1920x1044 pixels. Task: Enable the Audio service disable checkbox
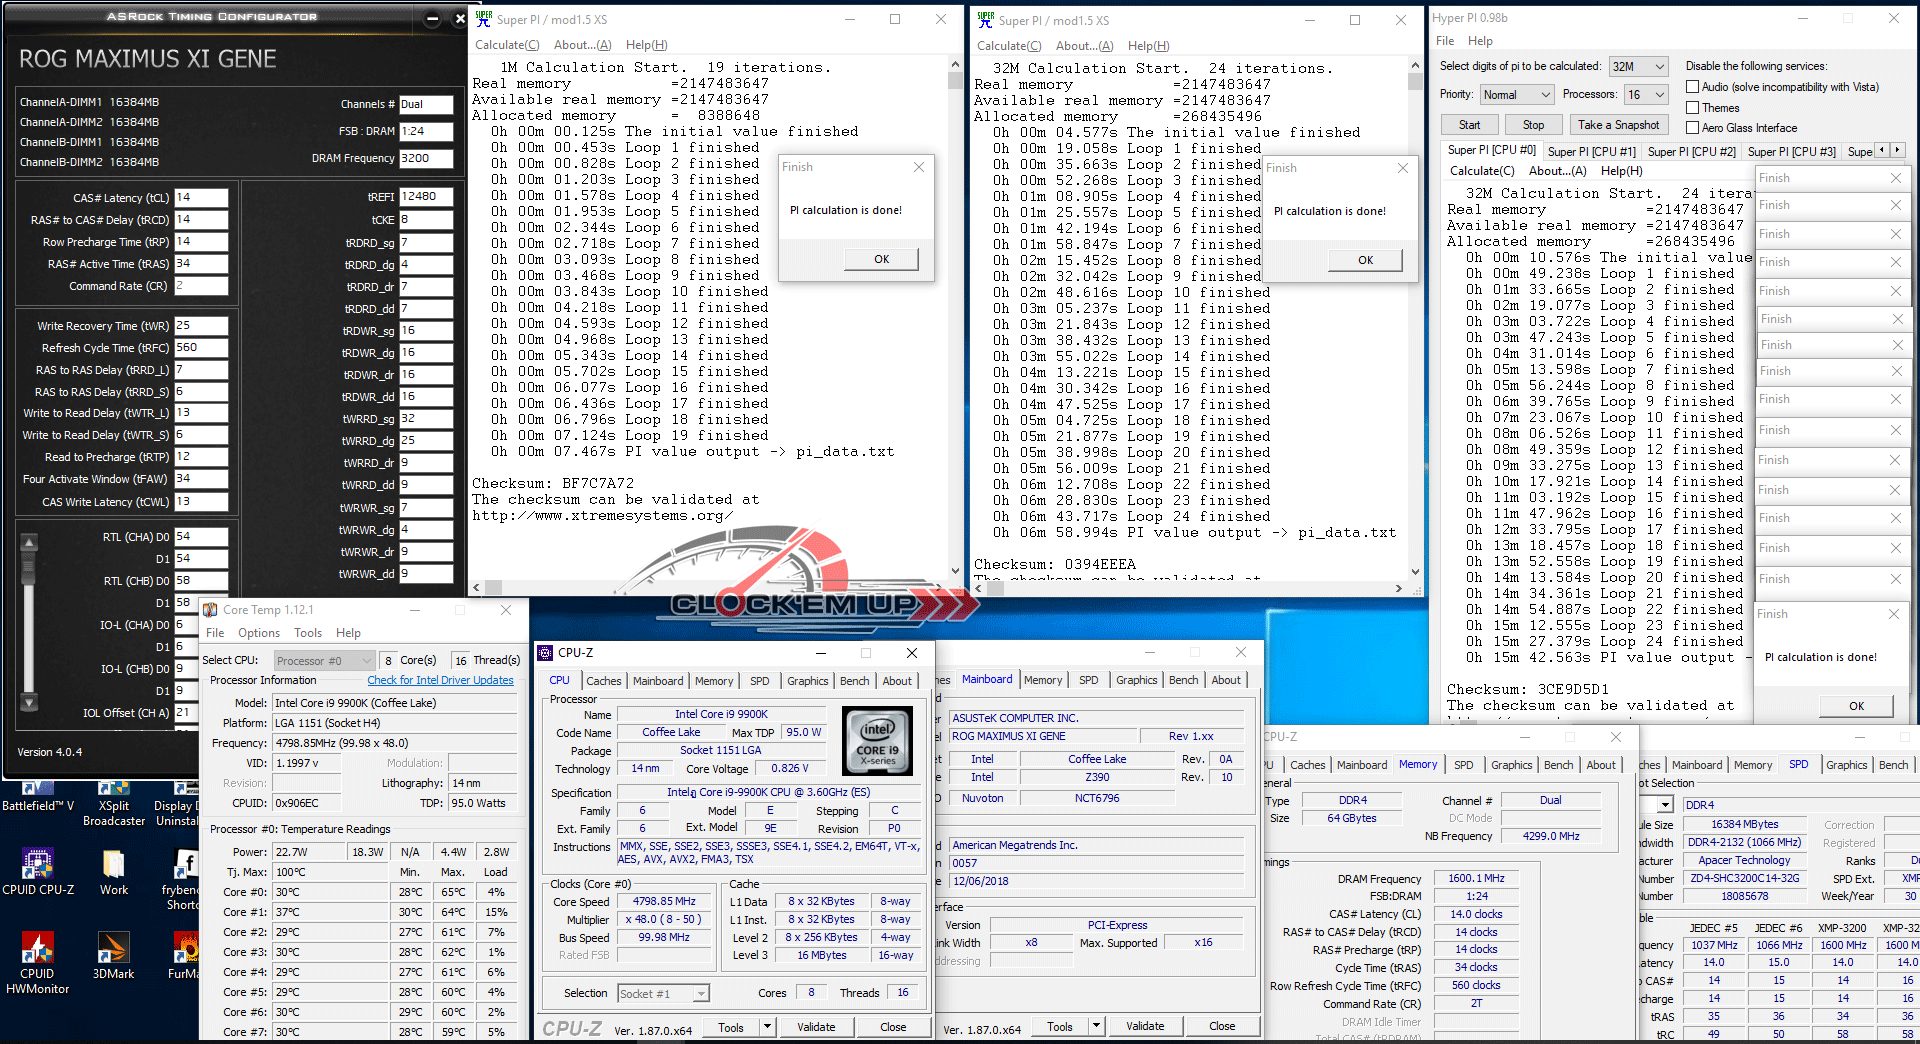[1693, 87]
